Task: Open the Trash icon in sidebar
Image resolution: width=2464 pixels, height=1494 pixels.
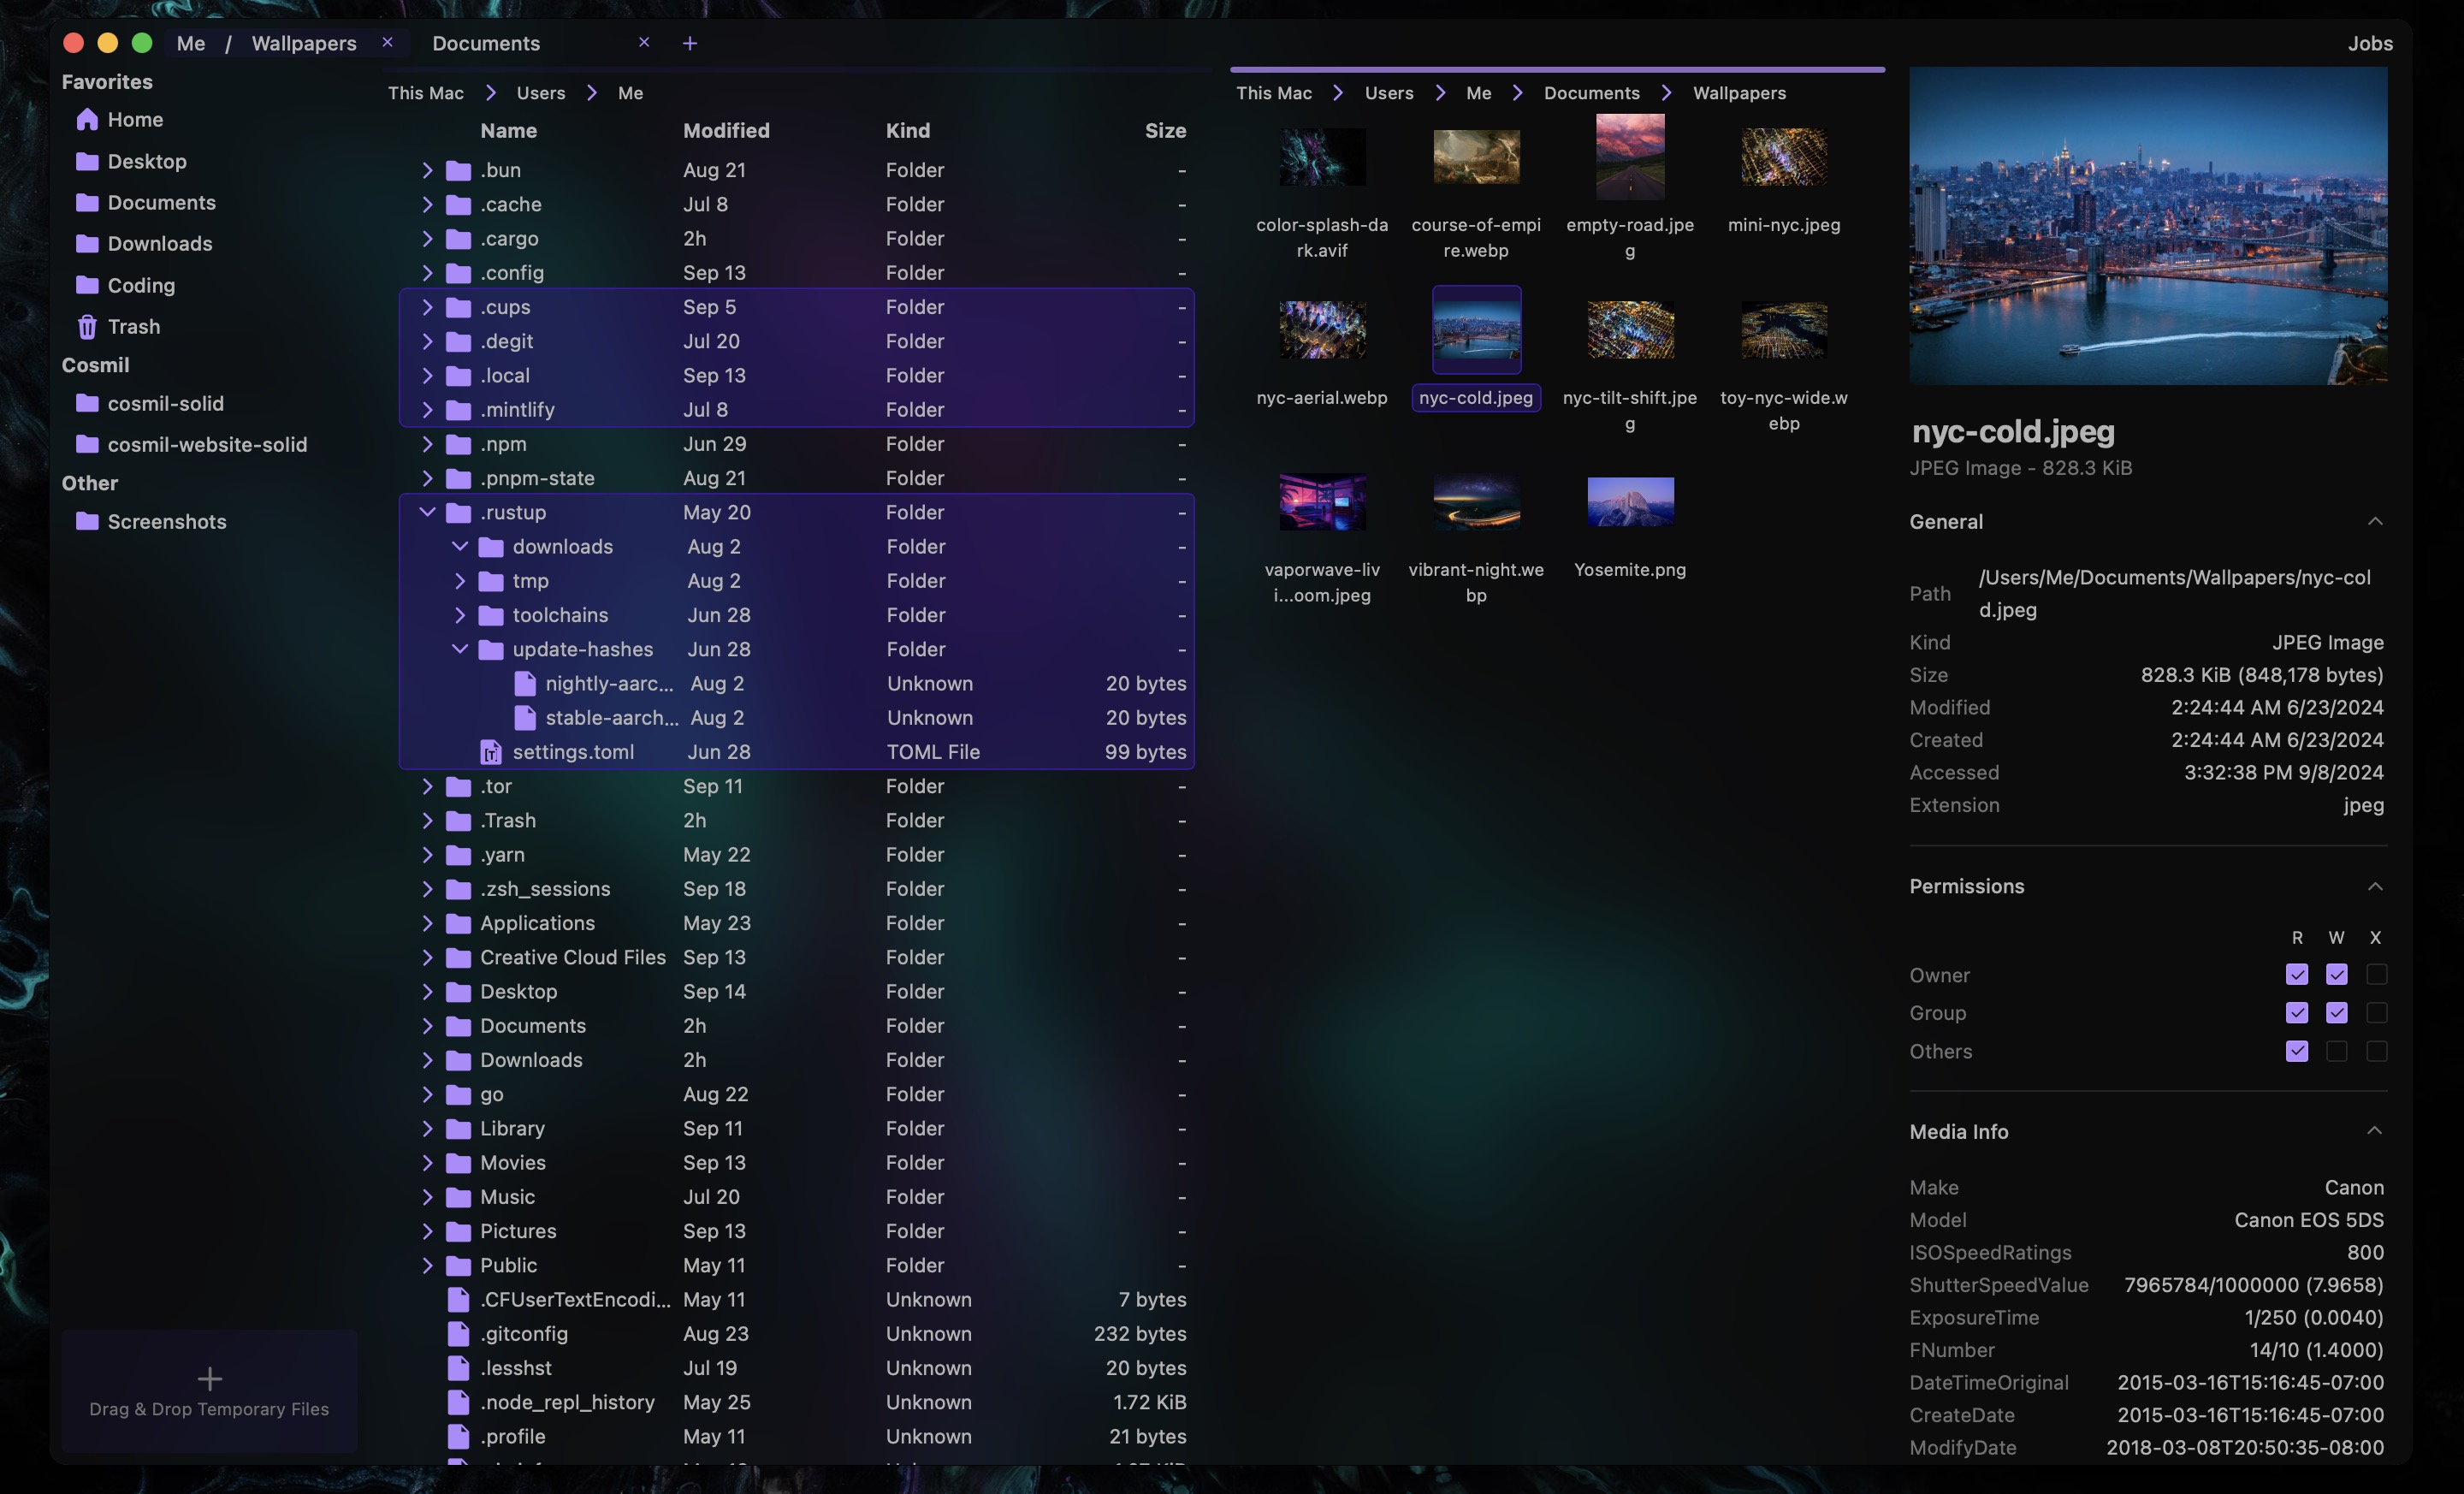Action: [x=87, y=327]
